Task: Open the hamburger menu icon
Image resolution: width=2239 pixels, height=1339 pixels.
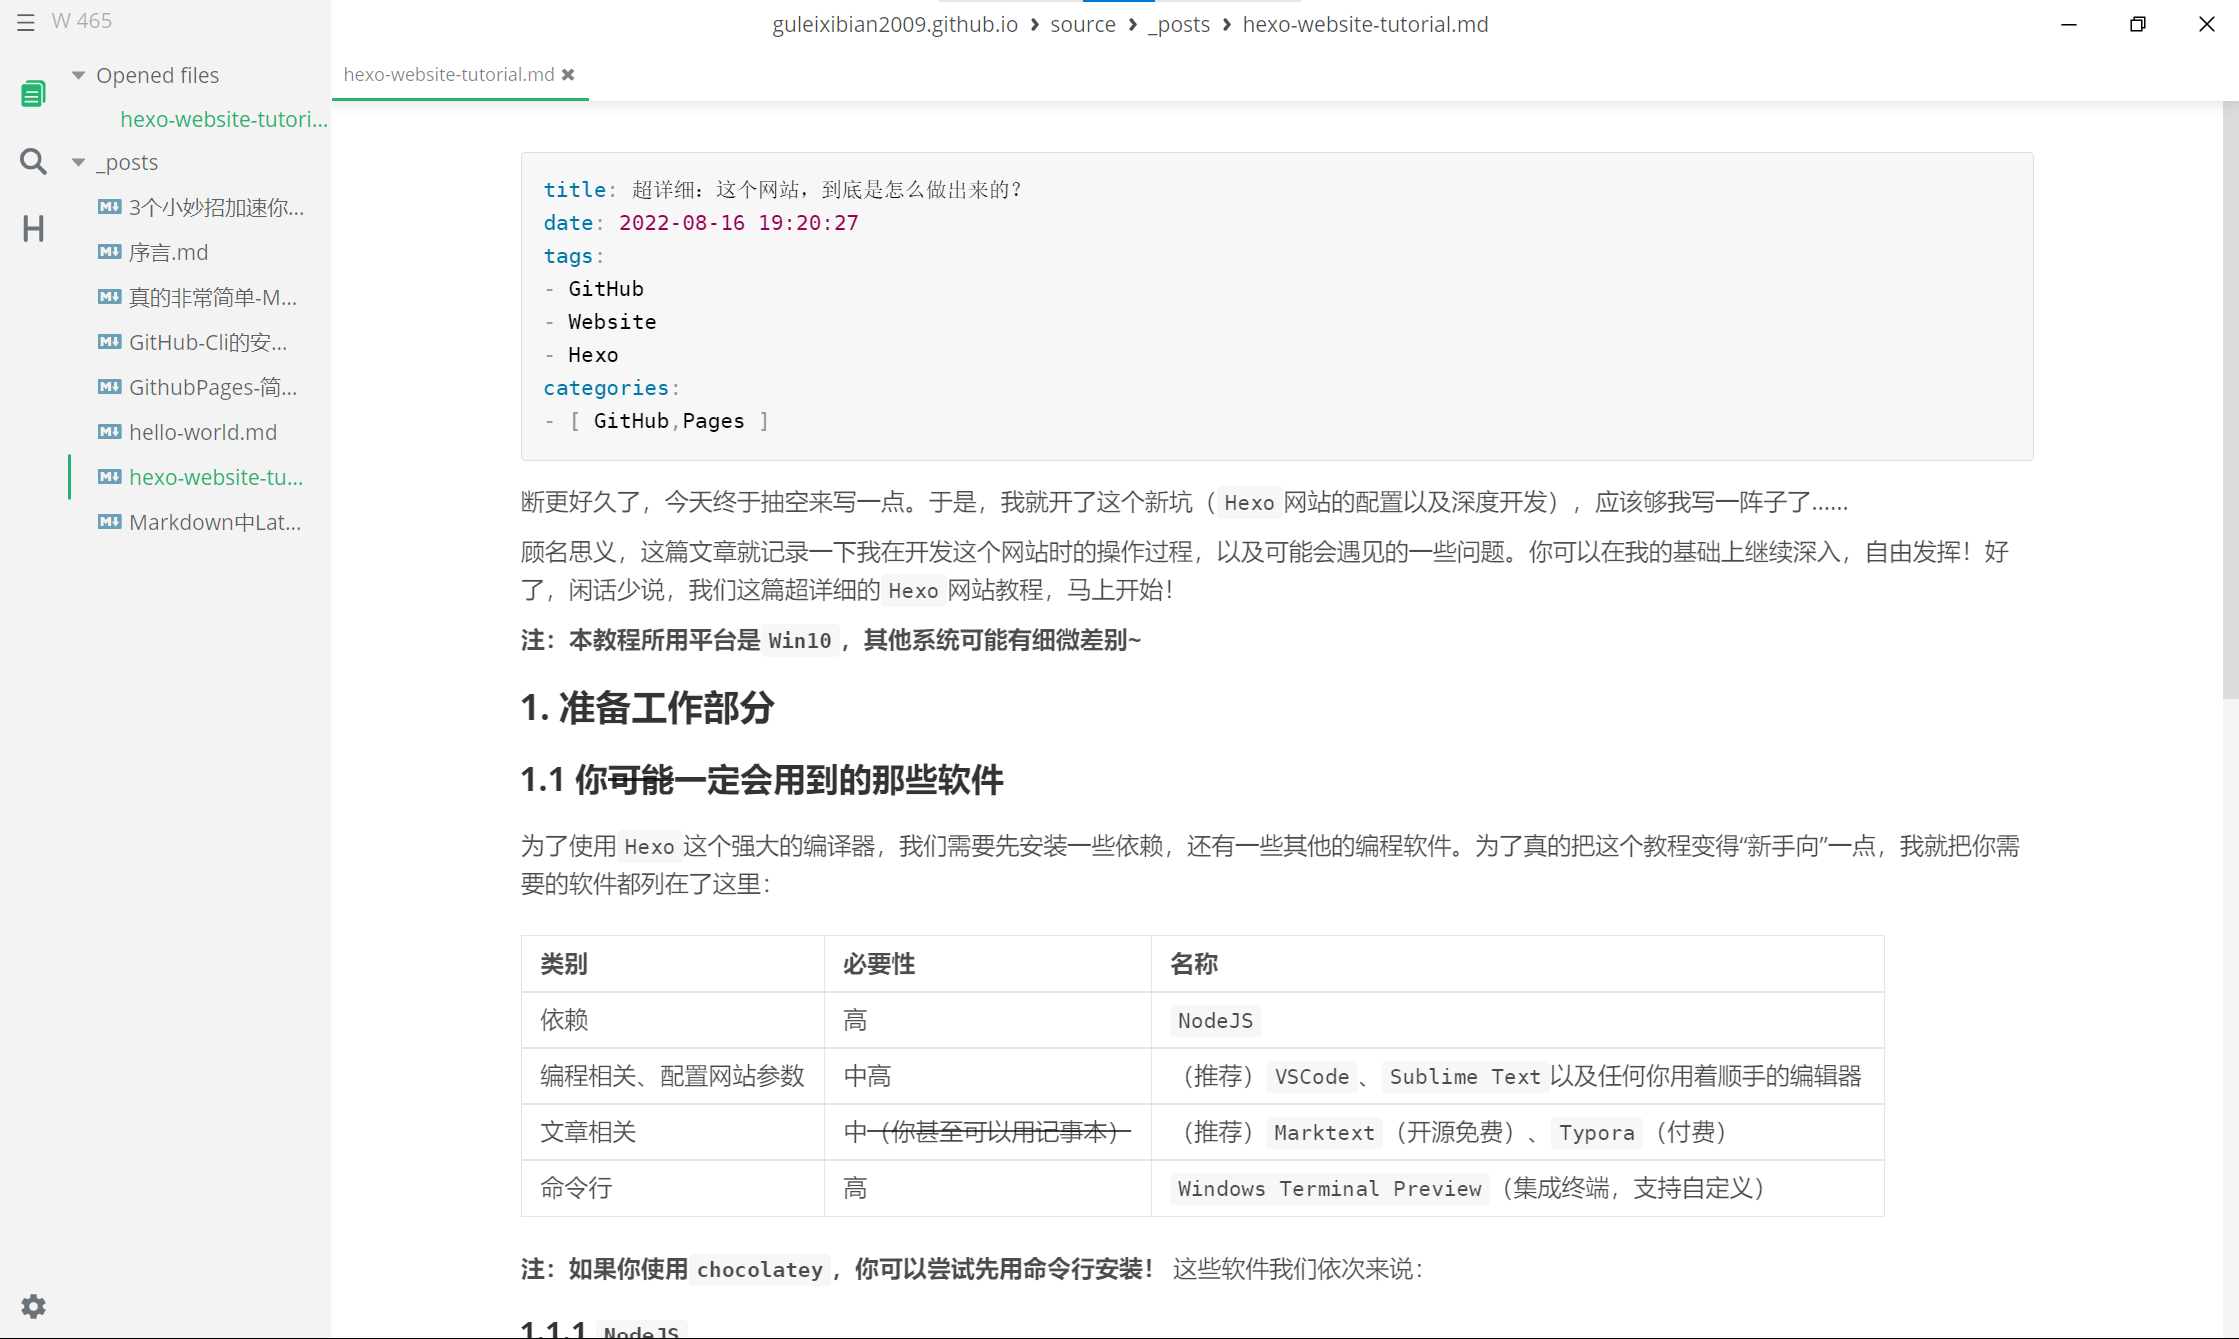Action: point(26,22)
